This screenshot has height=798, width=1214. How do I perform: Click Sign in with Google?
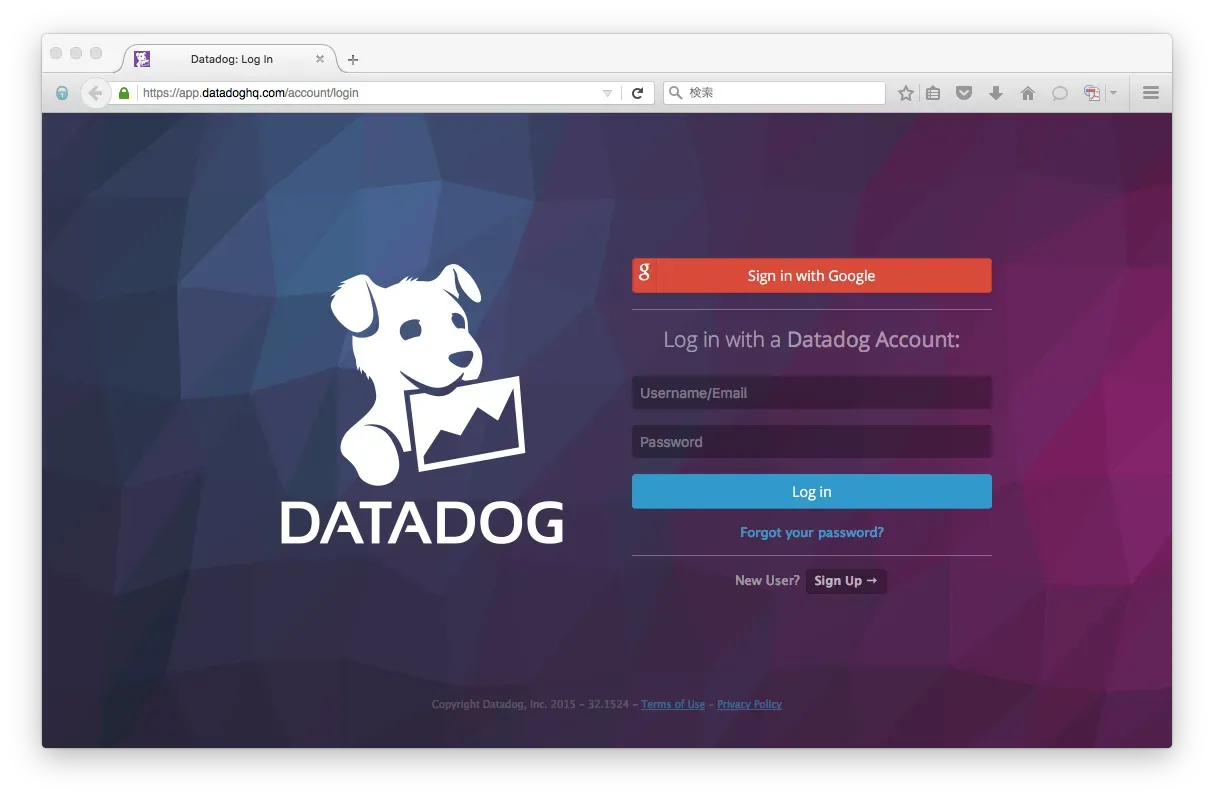coord(811,275)
